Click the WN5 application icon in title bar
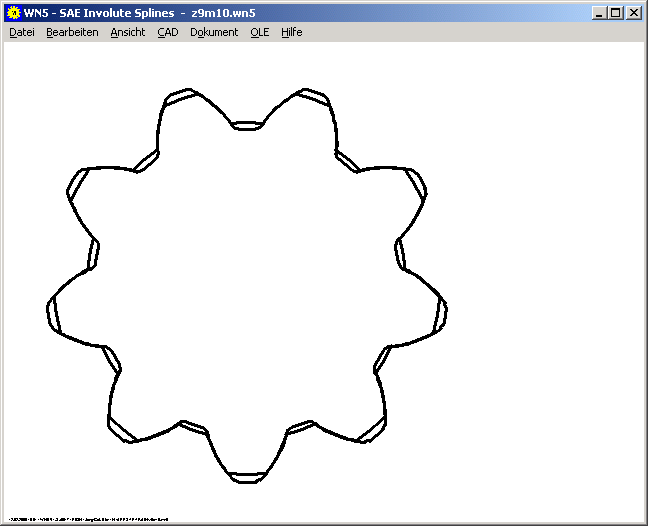This screenshot has width=648, height=526. (13, 13)
